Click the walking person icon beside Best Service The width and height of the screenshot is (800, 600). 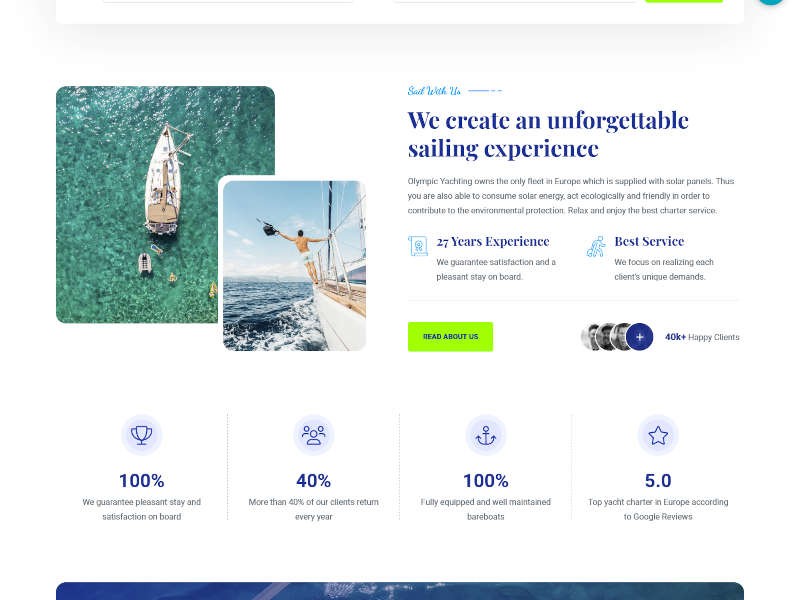596,246
